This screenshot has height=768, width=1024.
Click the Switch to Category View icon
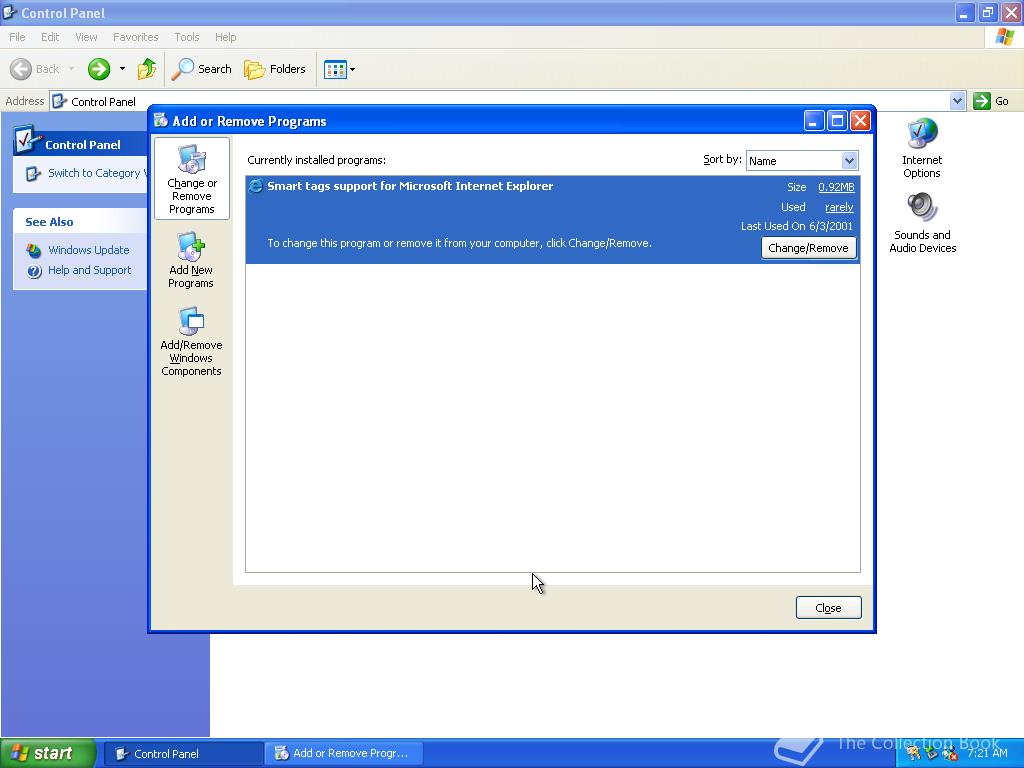coord(33,174)
